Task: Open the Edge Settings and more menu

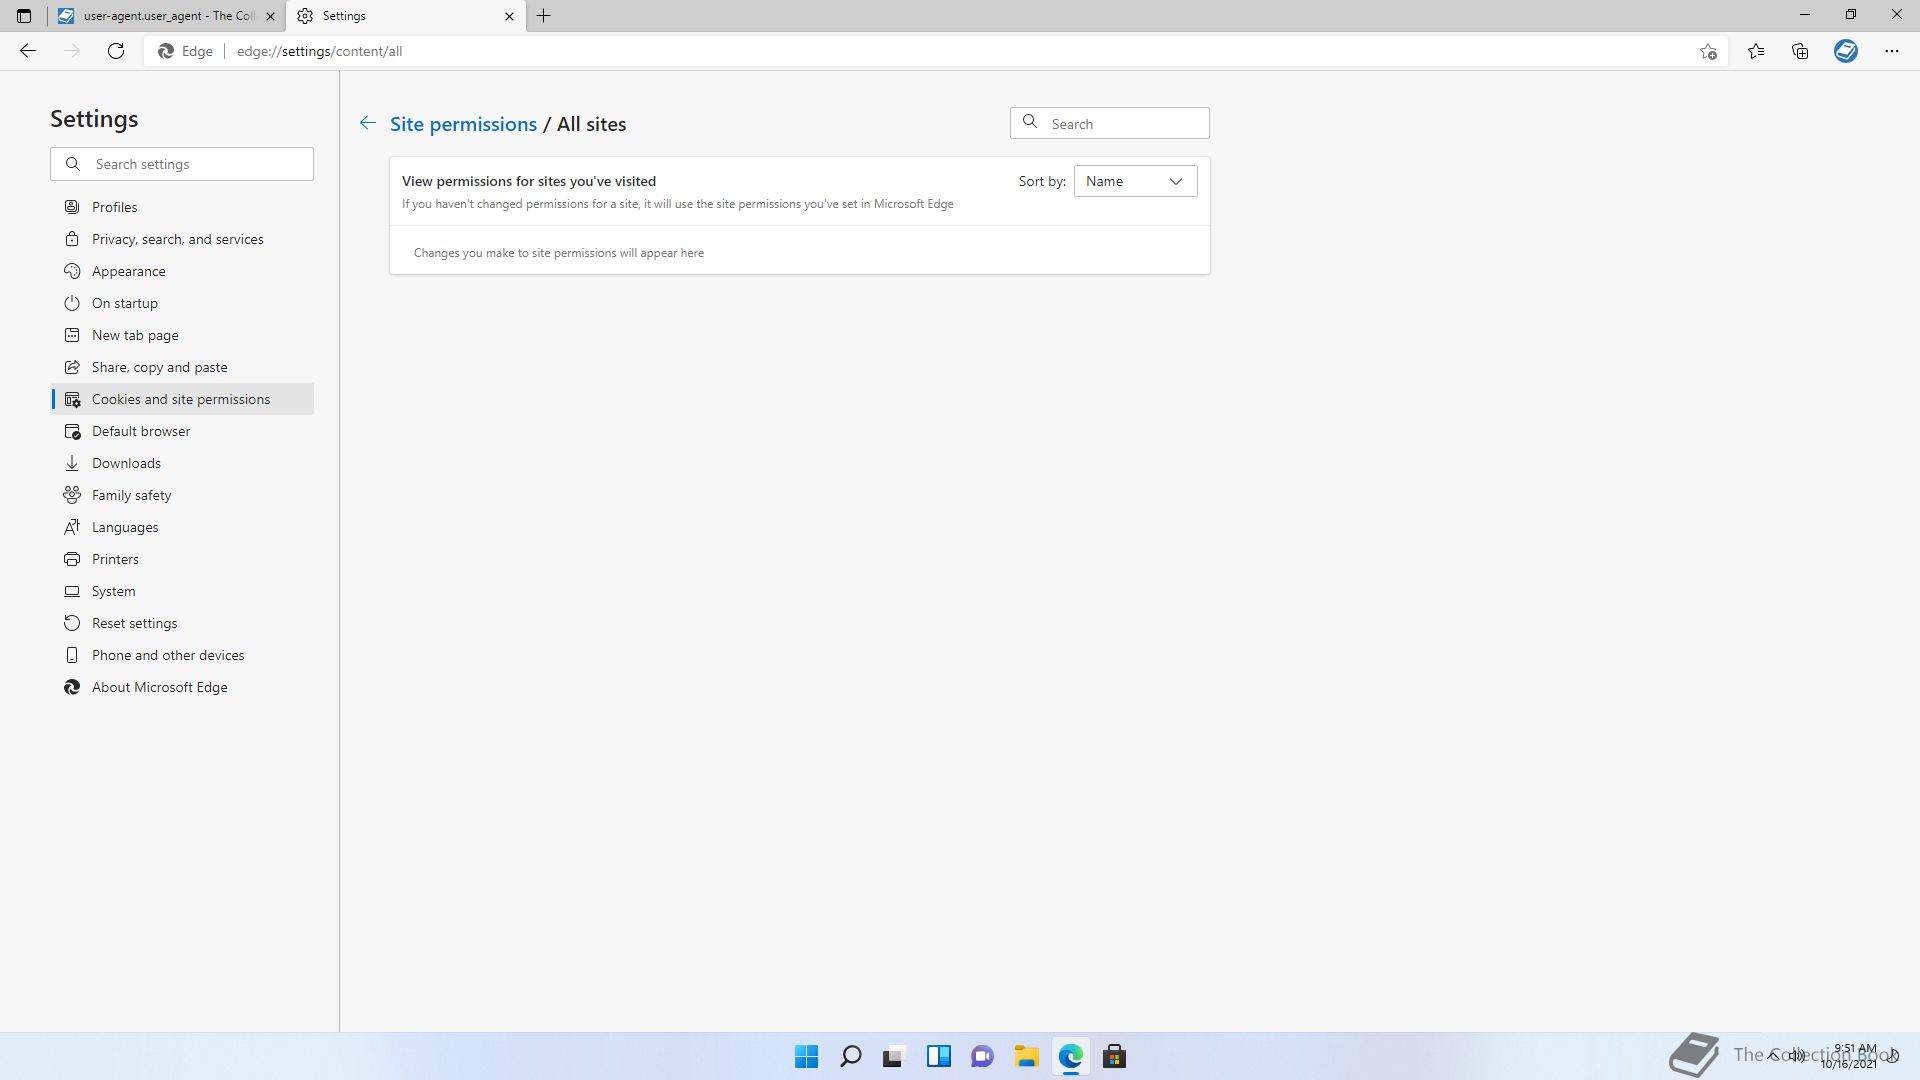Action: 1891,51
